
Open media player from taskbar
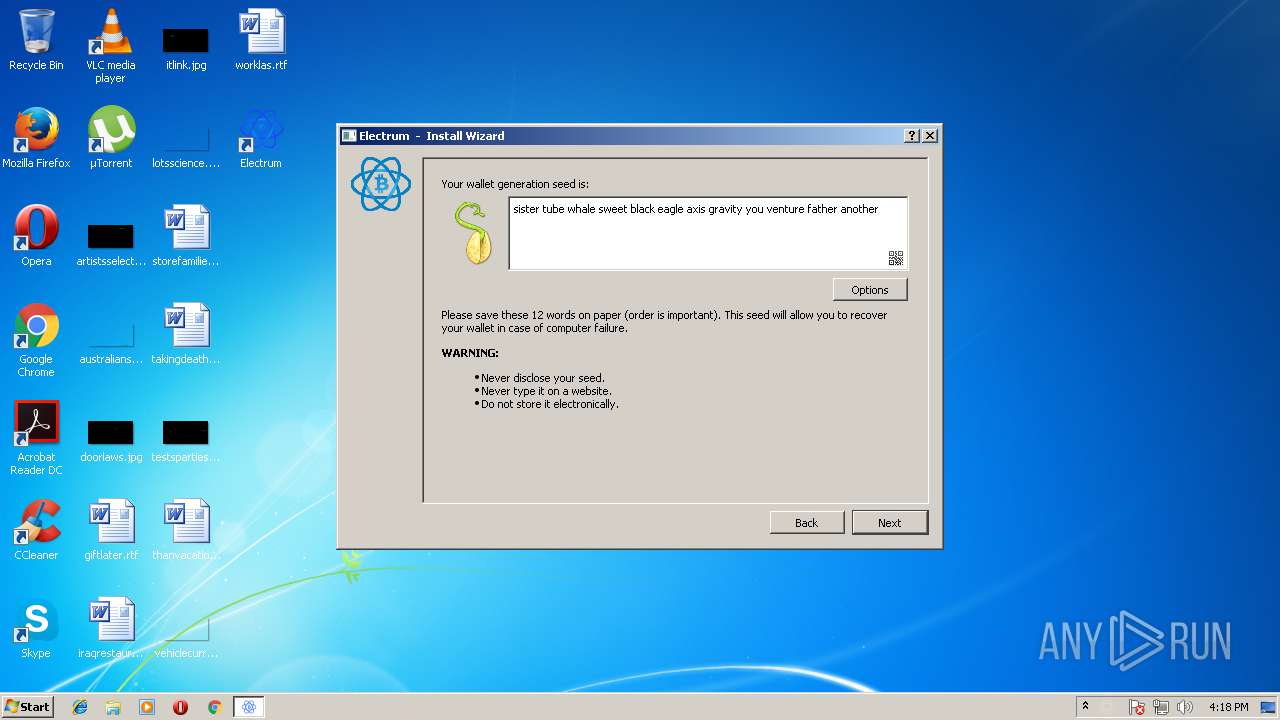click(x=147, y=707)
